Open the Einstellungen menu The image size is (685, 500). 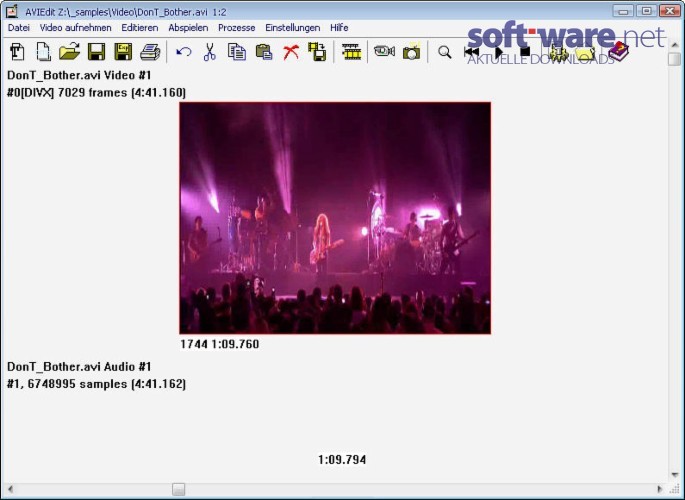pyautogui.click(x=293, y=28)
